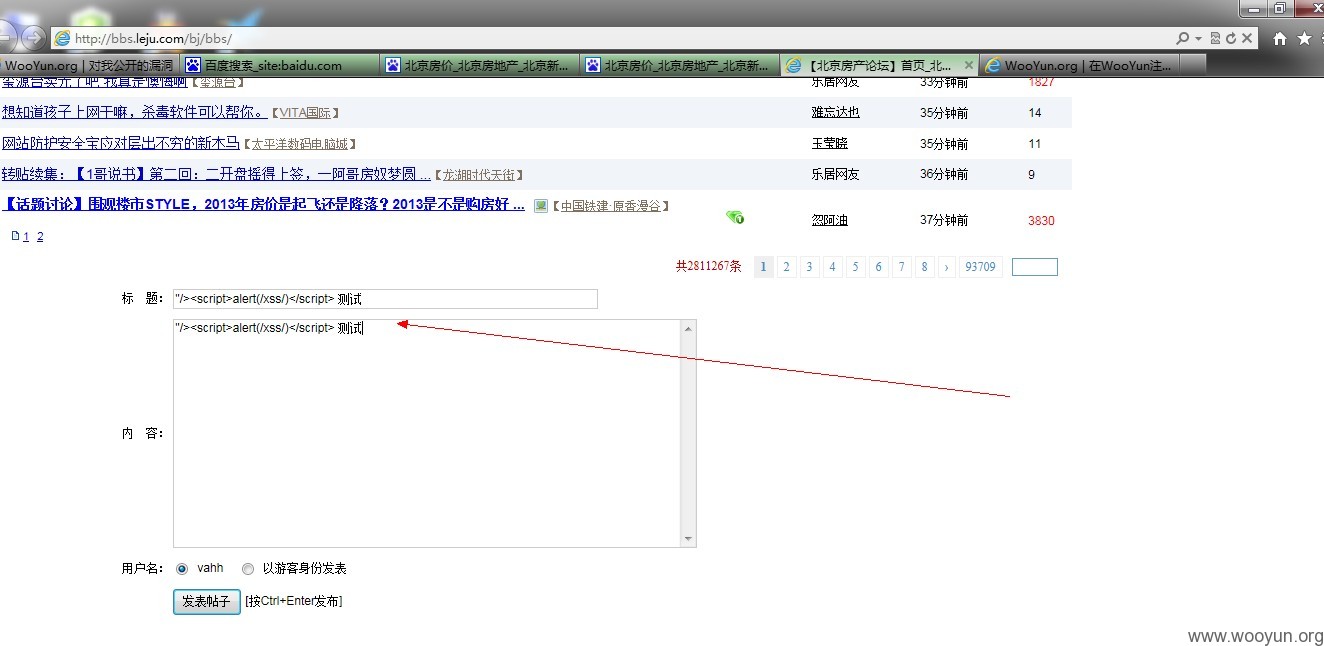Go to pagination page 4
1324x646 pixels.
(x=833, y=267)
